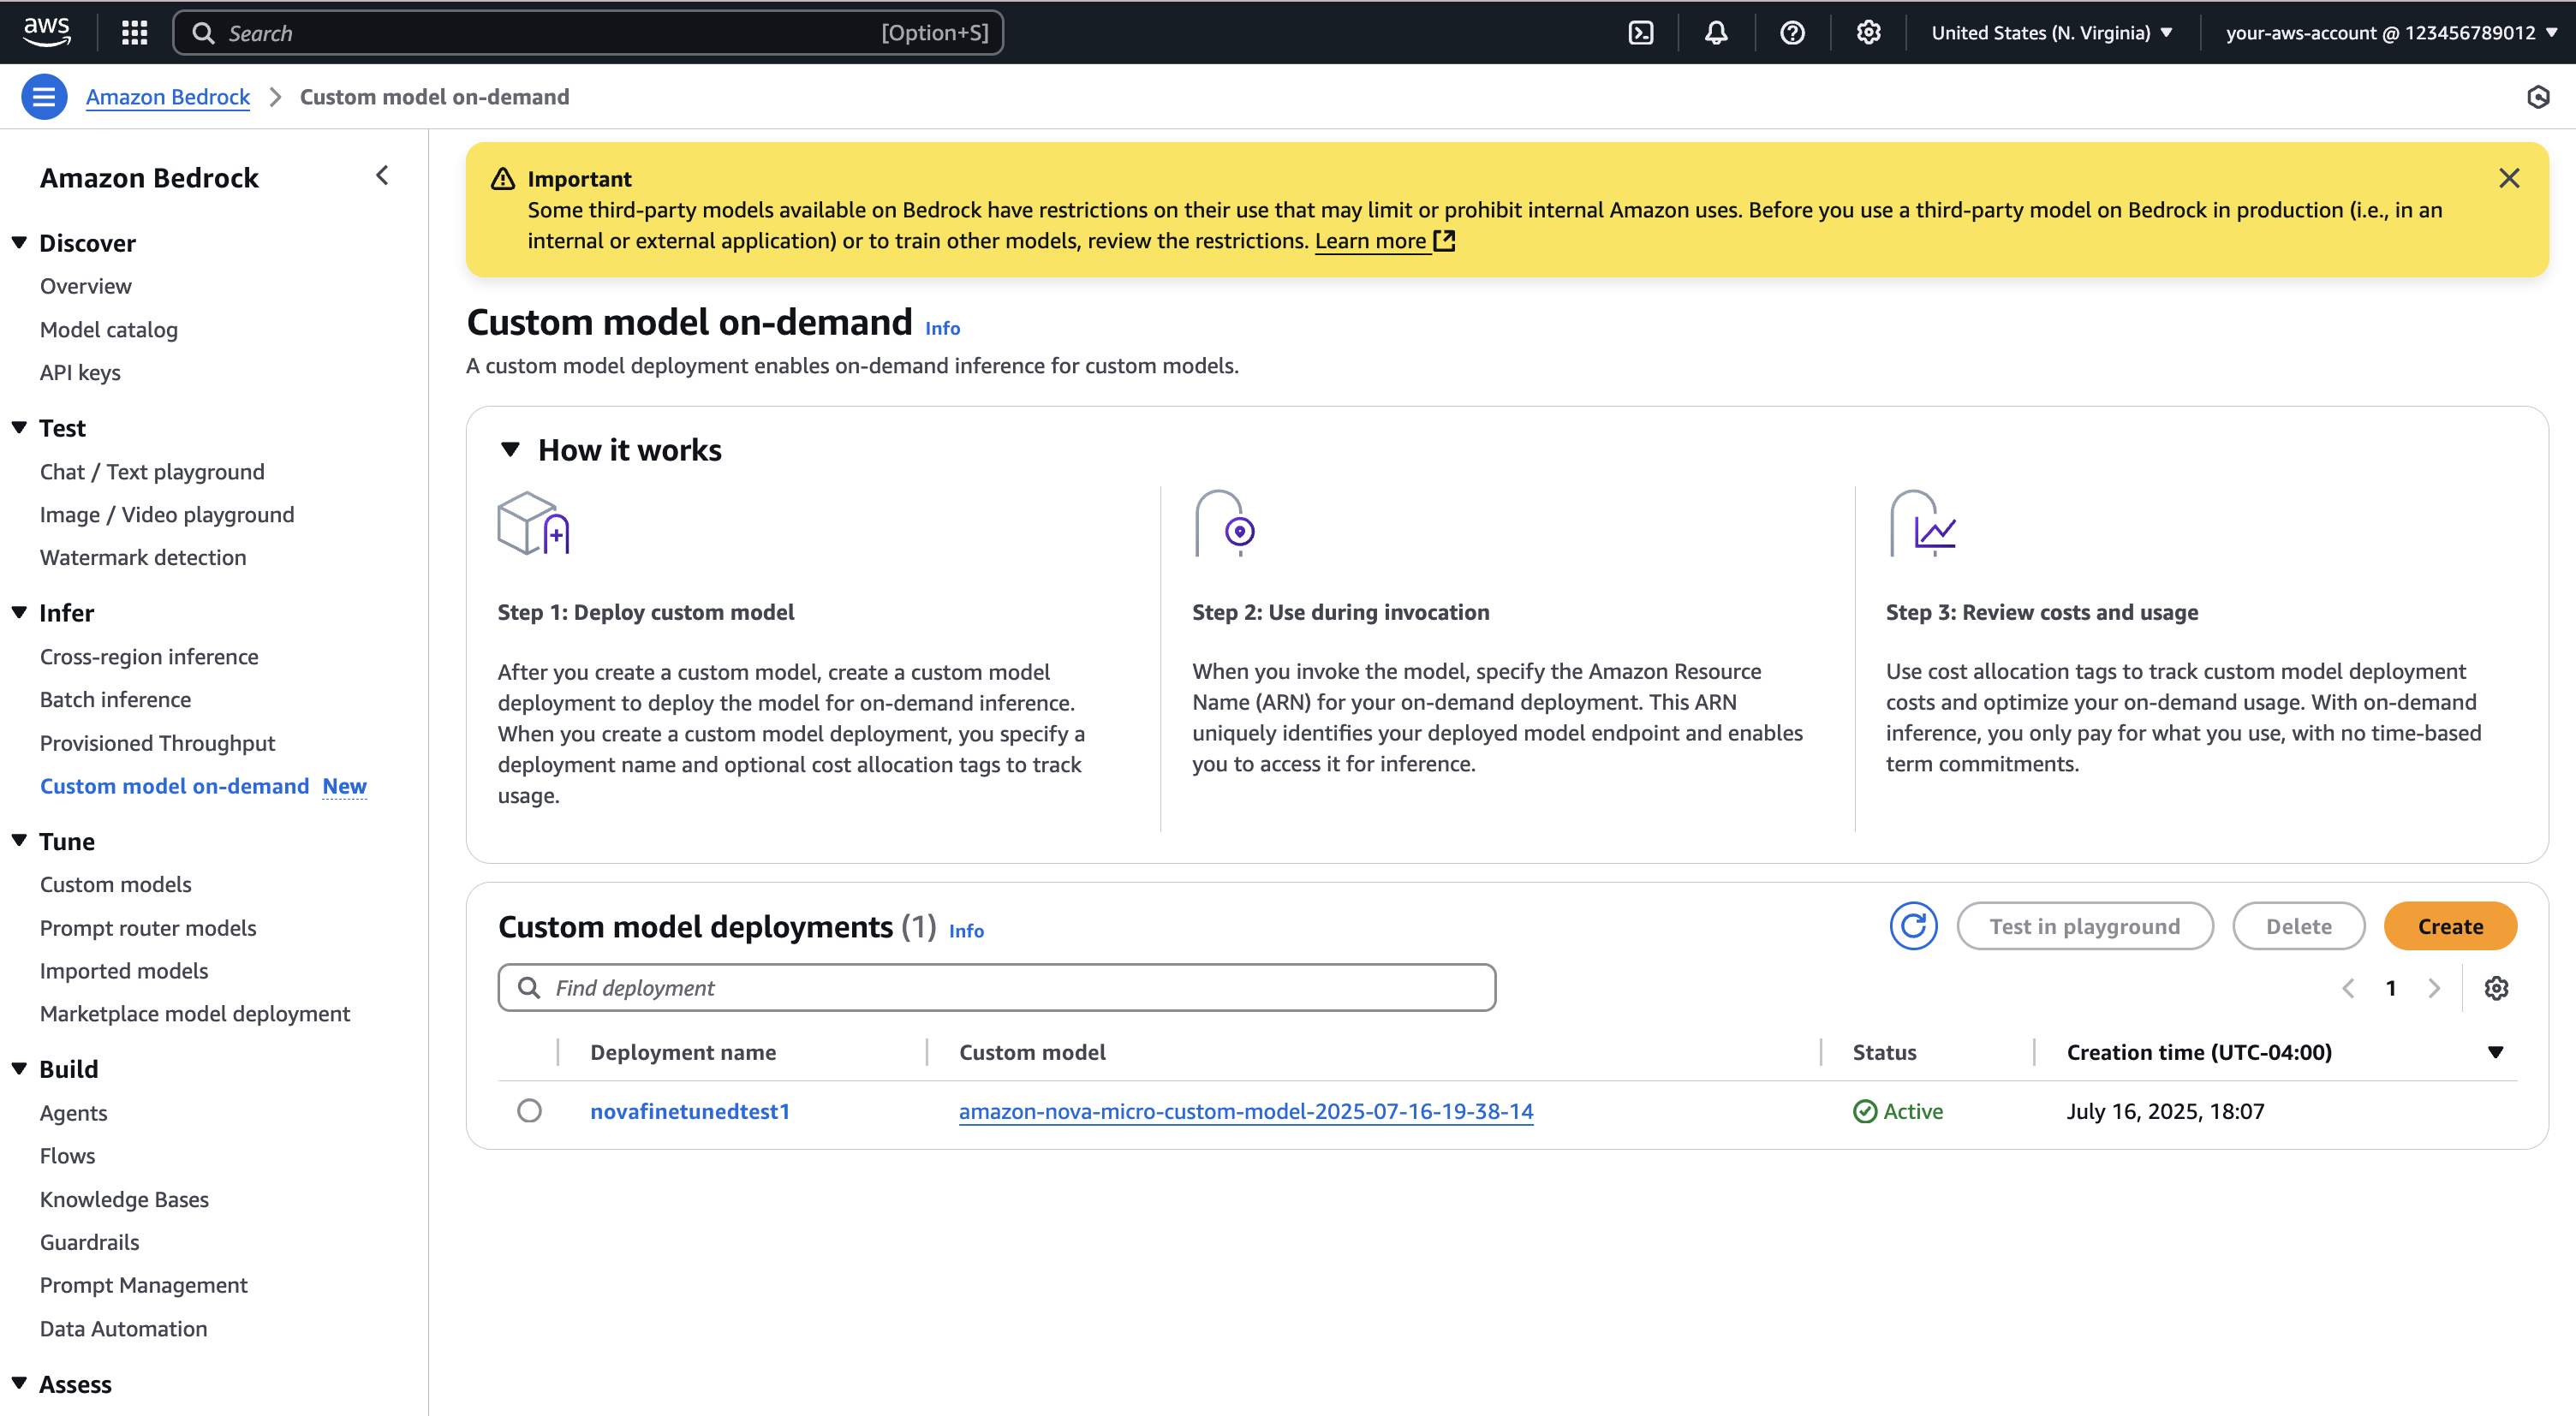Open table preferences gear icon
Screen dimensions: 2576x1416
click(x=2496, y=988)
